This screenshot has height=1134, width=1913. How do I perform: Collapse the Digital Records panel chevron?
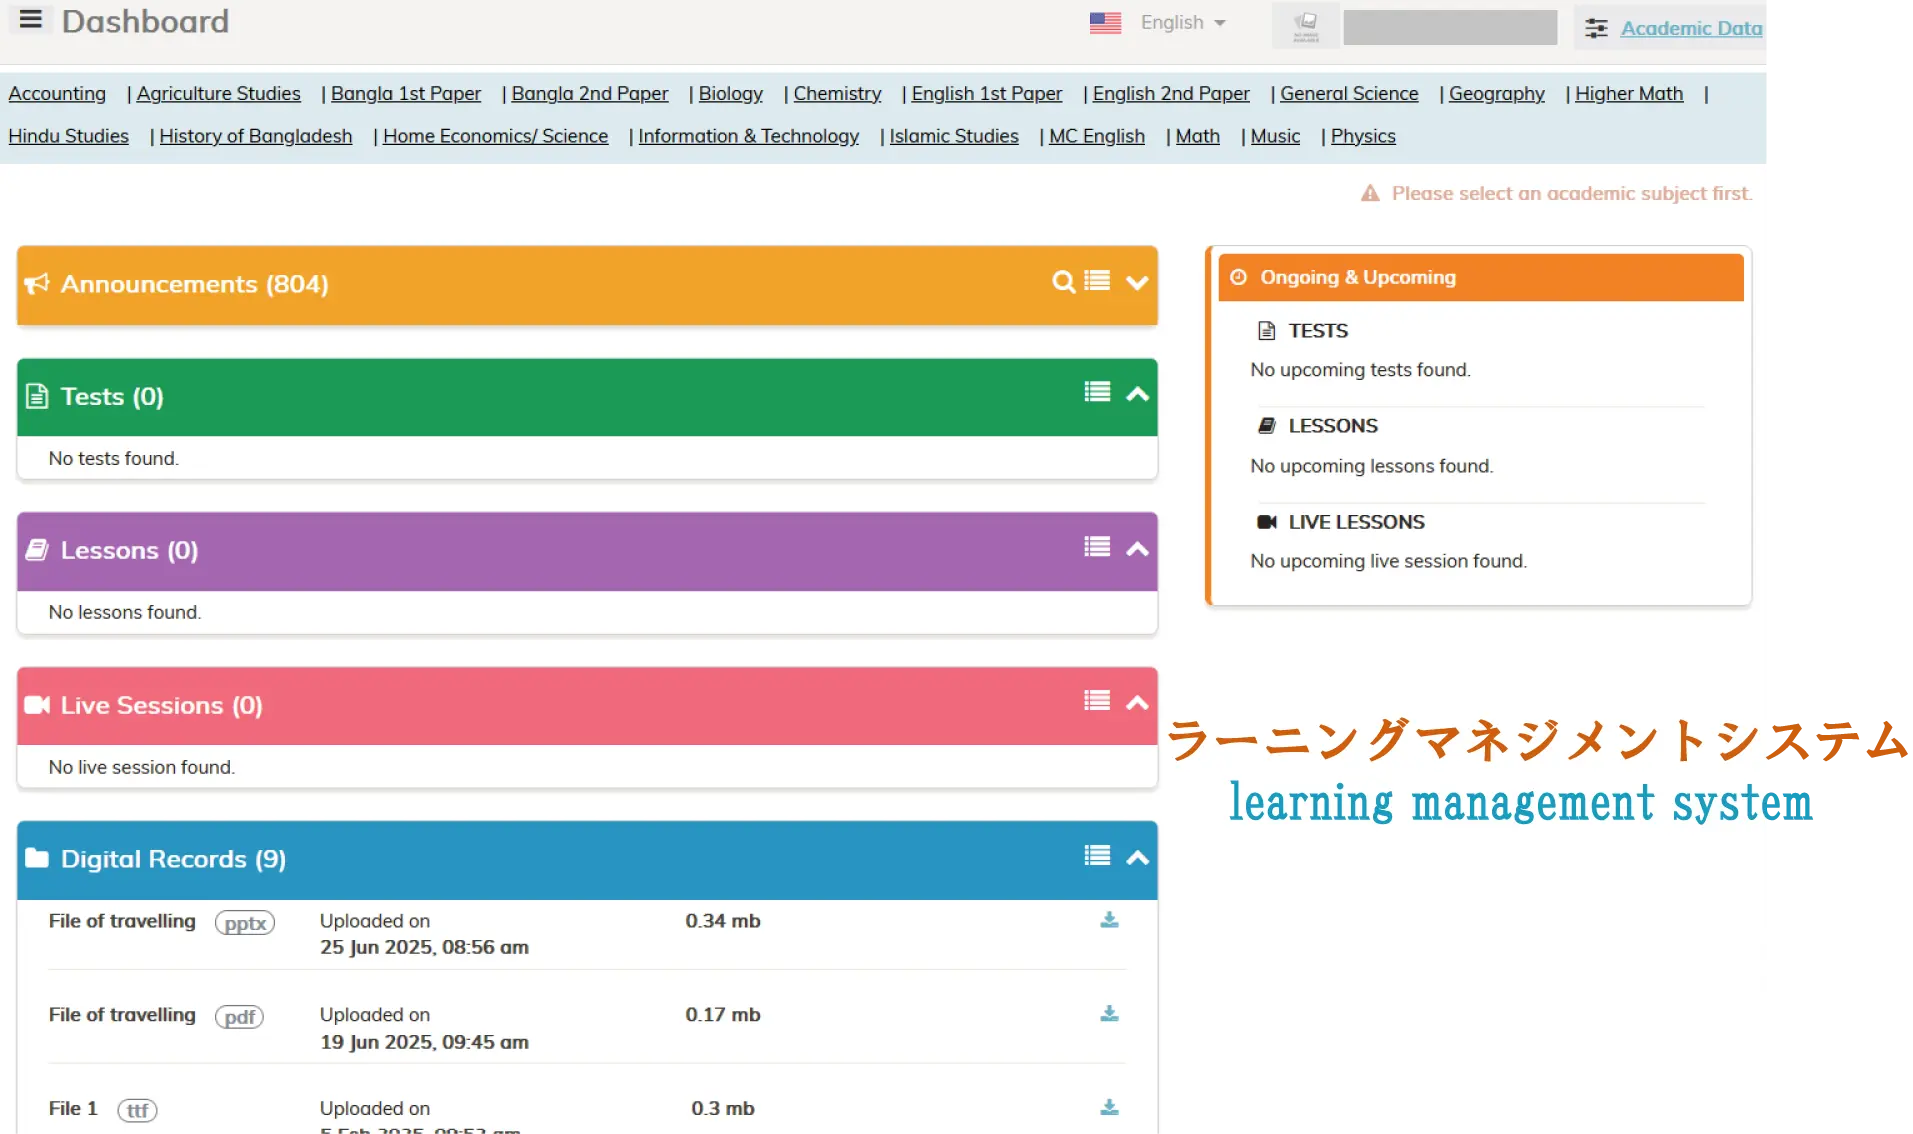(x=1137, y=858)
